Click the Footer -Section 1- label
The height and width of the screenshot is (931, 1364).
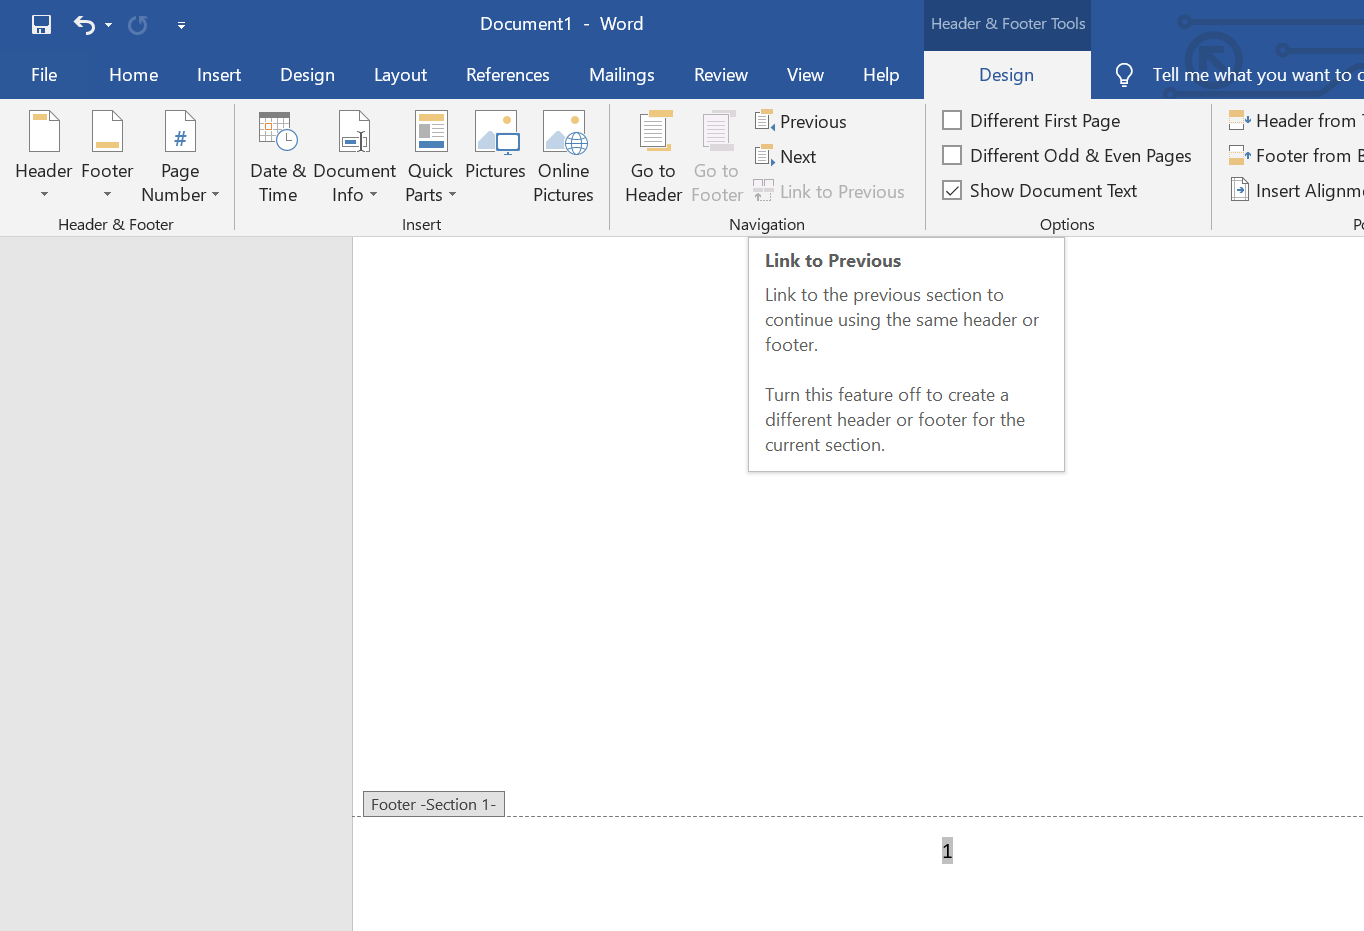pos(434,804)
